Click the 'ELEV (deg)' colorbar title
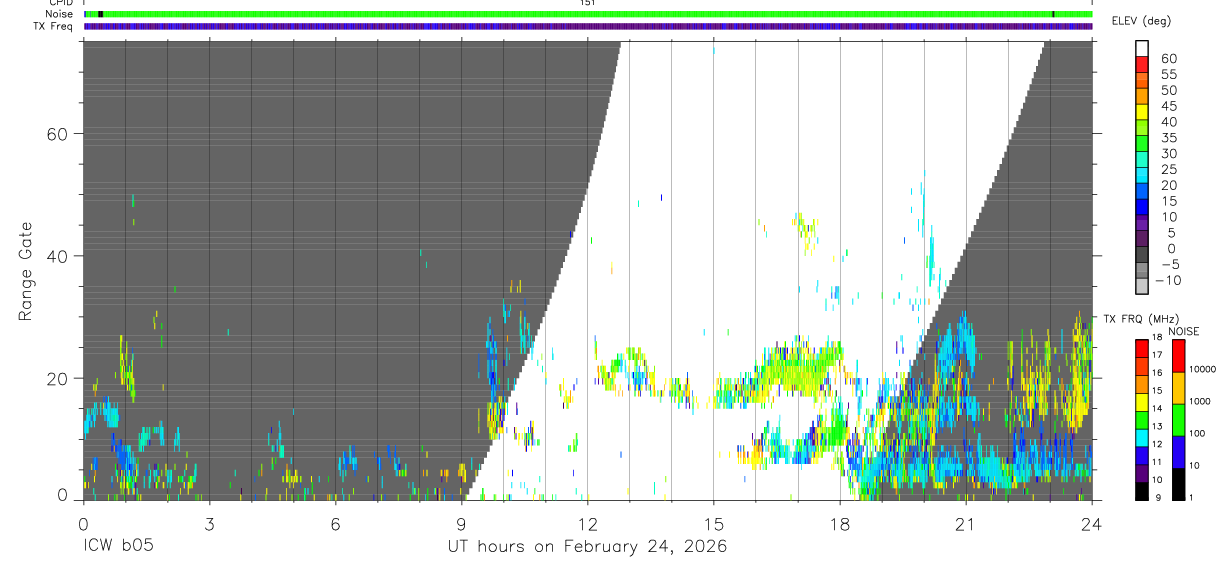The image size is (1228, 567). coord(1143,20)
